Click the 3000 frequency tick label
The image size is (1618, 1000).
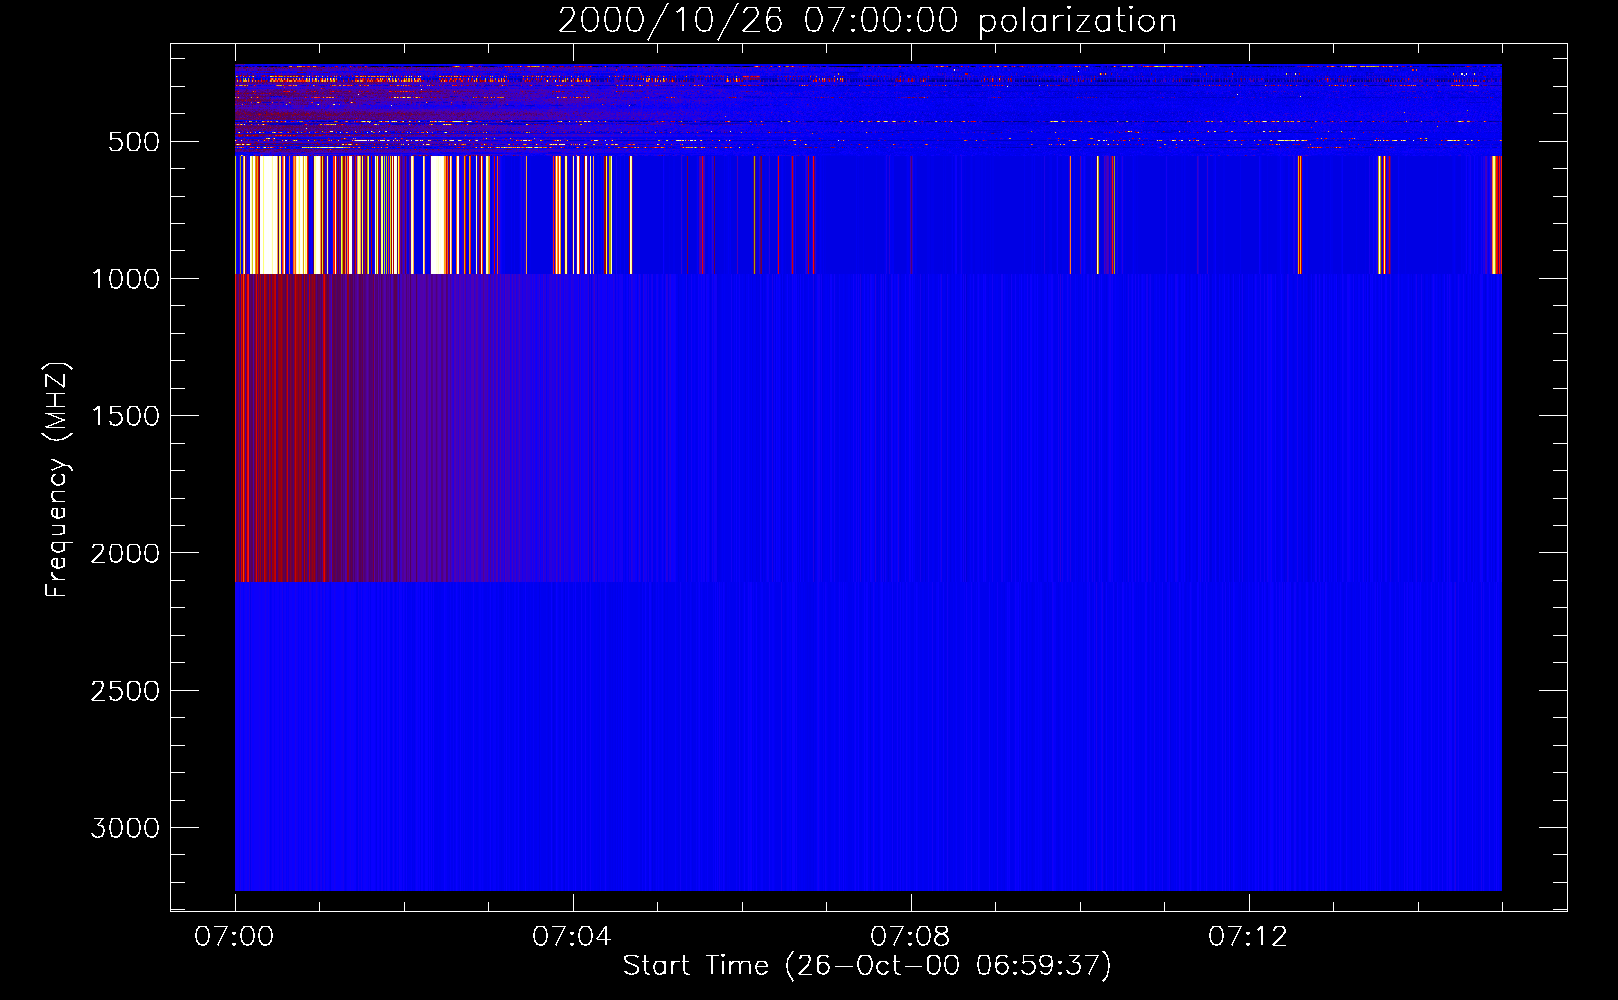click(x=125, y=828)
